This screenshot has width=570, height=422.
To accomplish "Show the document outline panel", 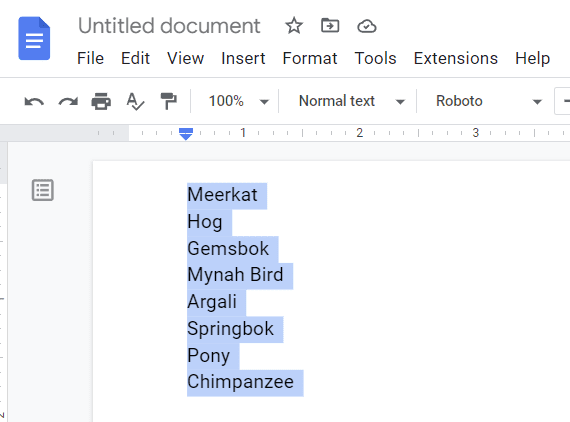I will pyautogui.click(x=43, y=190).
